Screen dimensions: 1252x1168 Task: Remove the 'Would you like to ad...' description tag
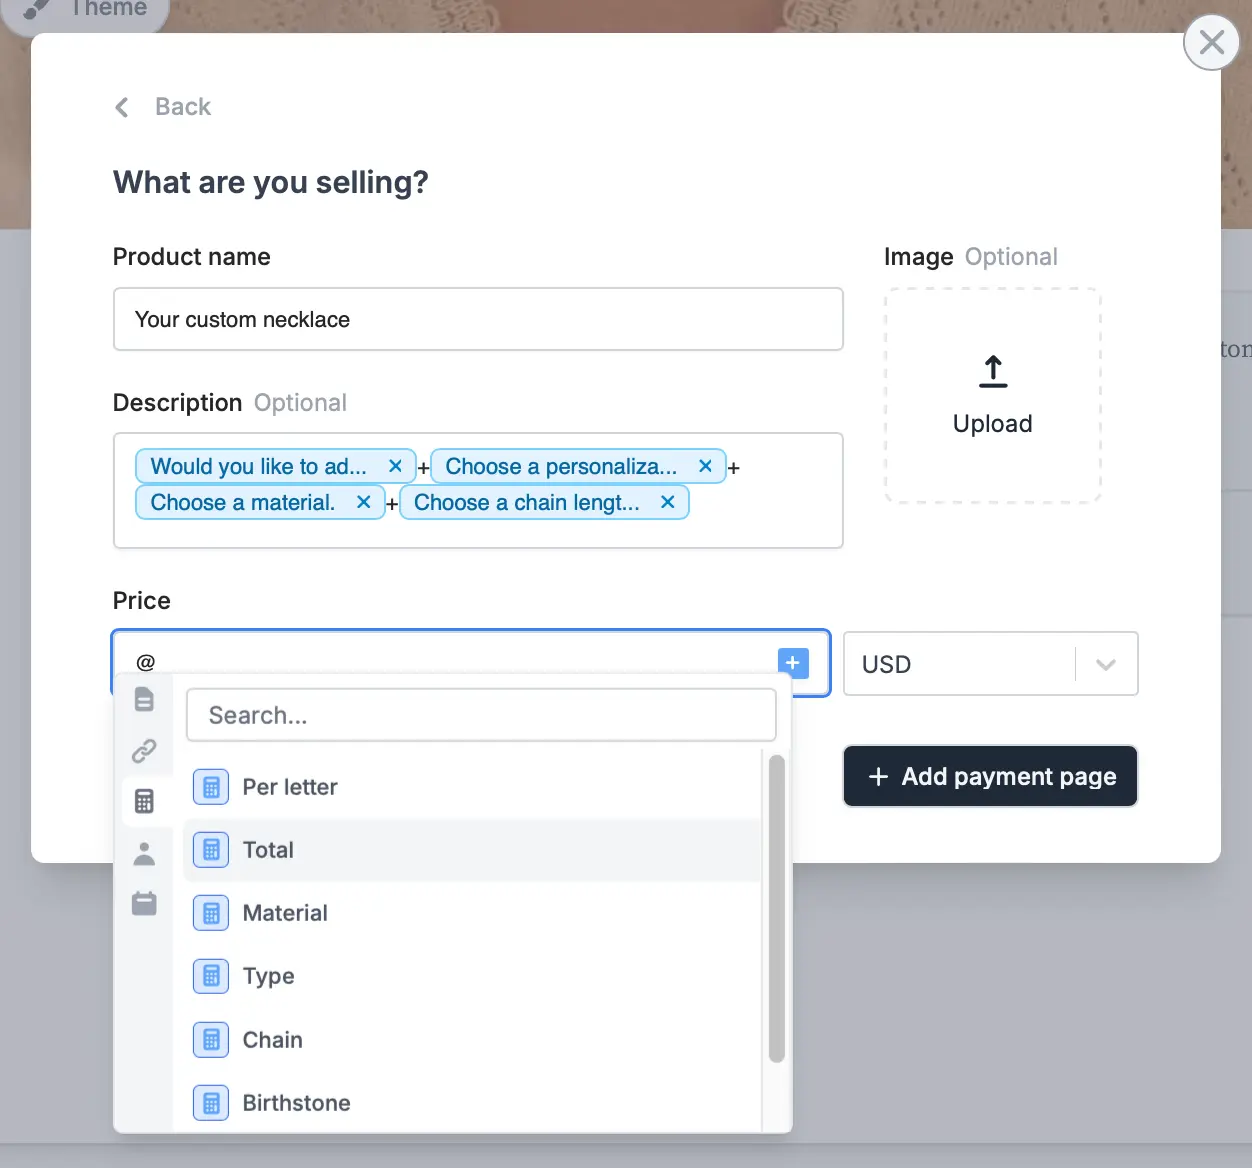pyautogui.click(x=395, y=466)
